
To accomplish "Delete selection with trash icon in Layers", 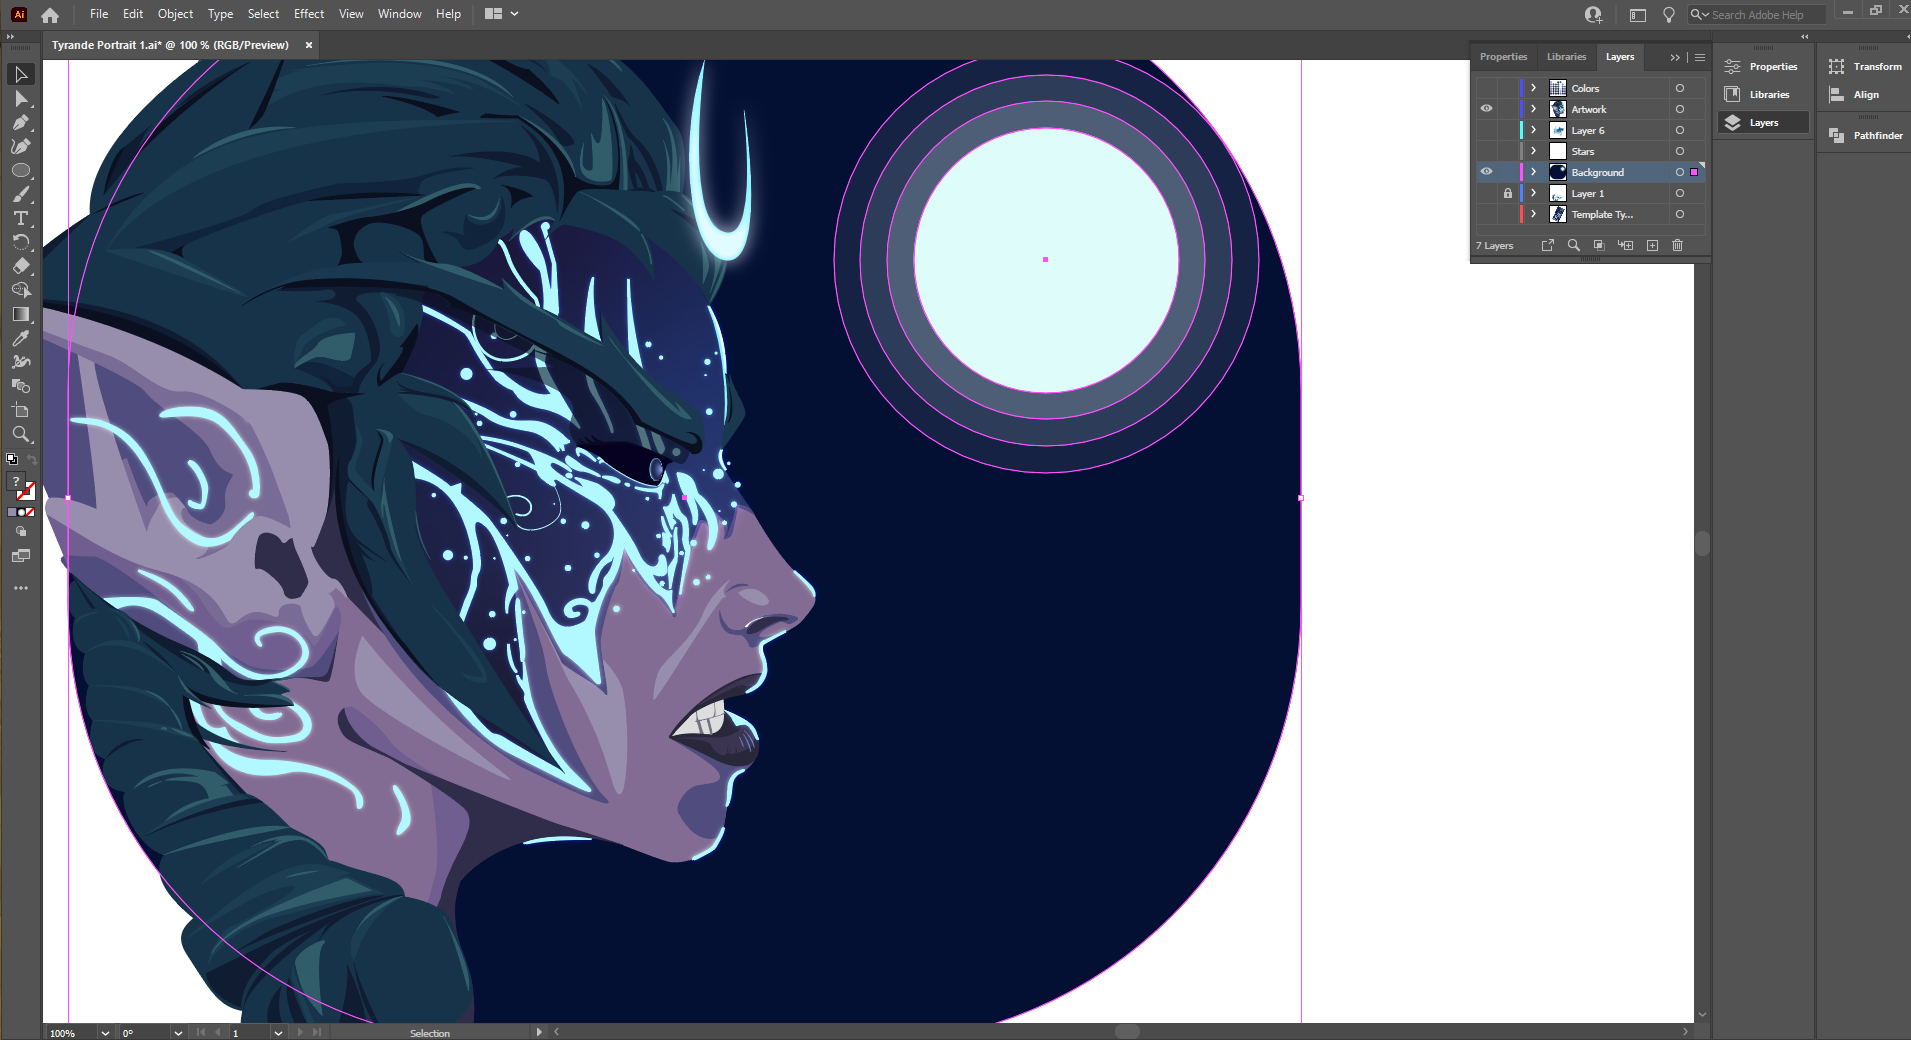I will (1678, 245).
